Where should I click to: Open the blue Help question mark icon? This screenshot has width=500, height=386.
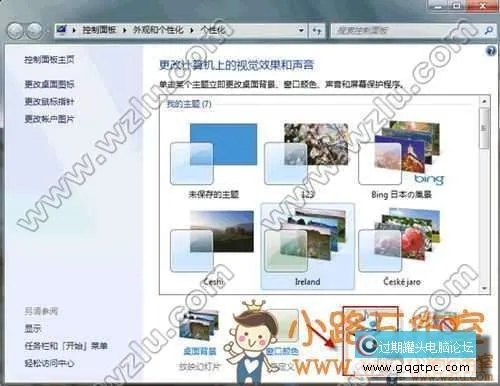click(x=491, y=51)
